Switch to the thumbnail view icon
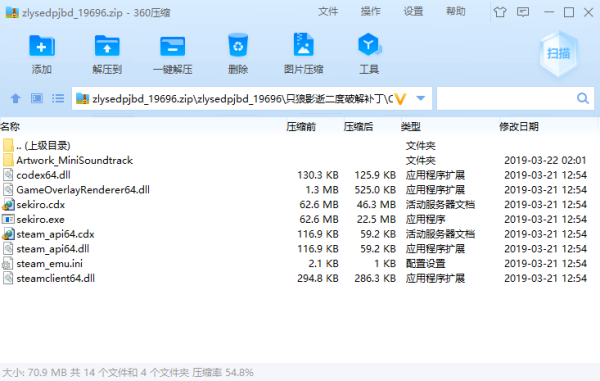This screenshot has height=381, width=600. [37, 99]
